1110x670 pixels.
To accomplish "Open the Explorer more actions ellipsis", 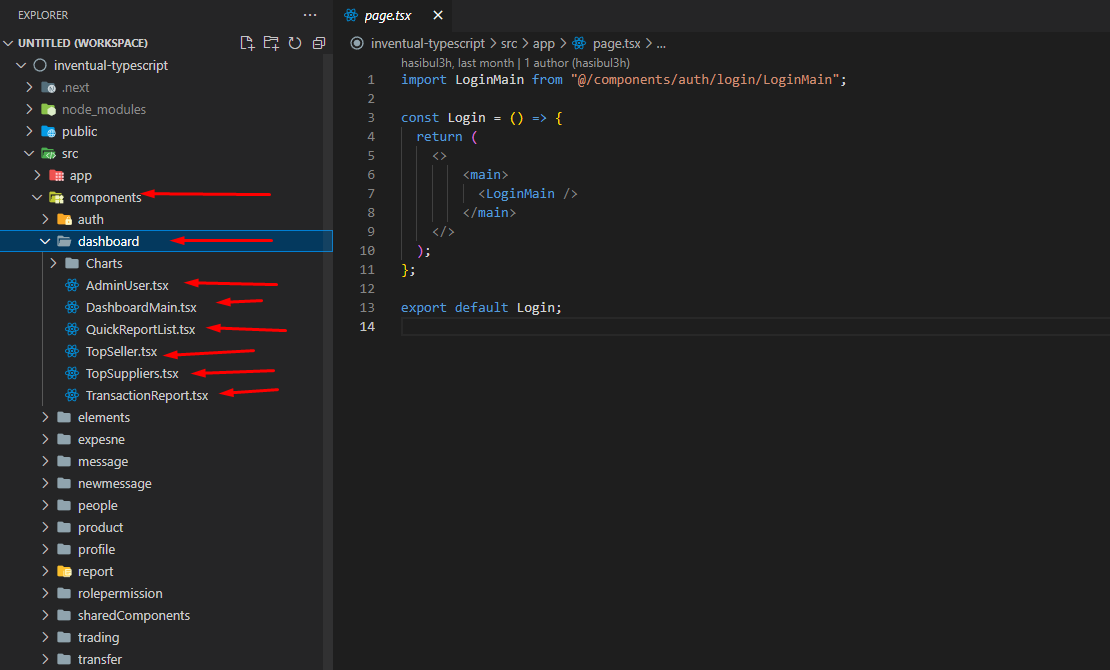I will pos(310,15).
